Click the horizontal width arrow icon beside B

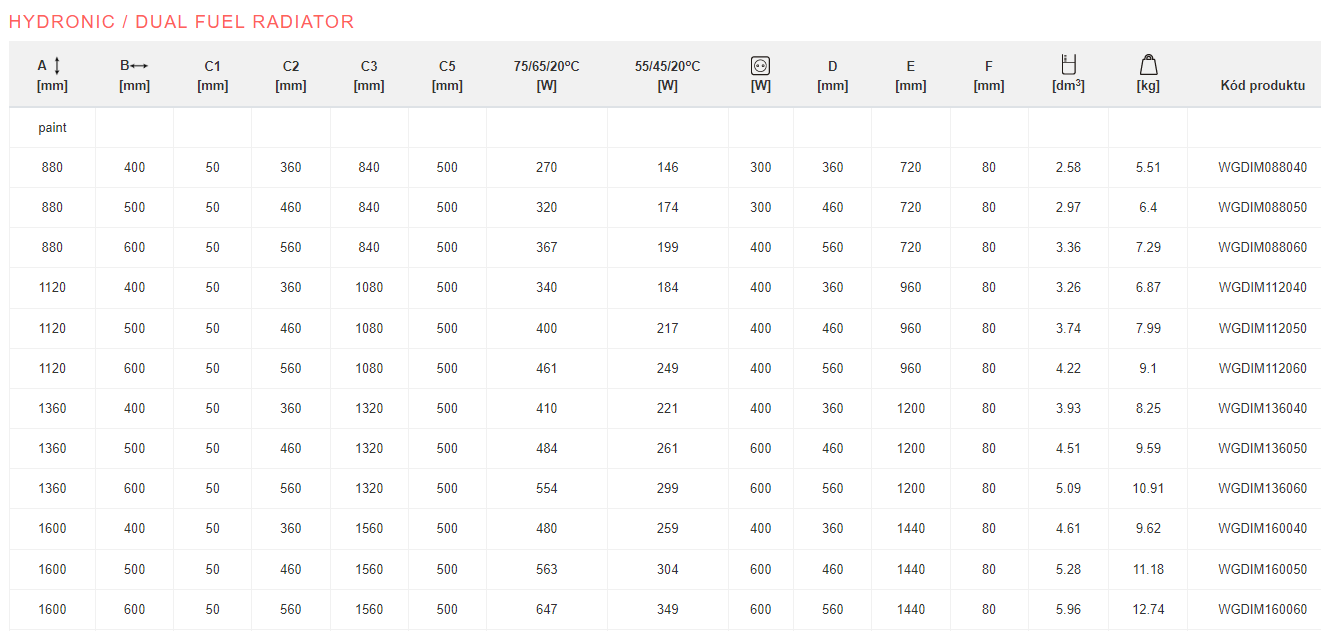pos(139,66)
